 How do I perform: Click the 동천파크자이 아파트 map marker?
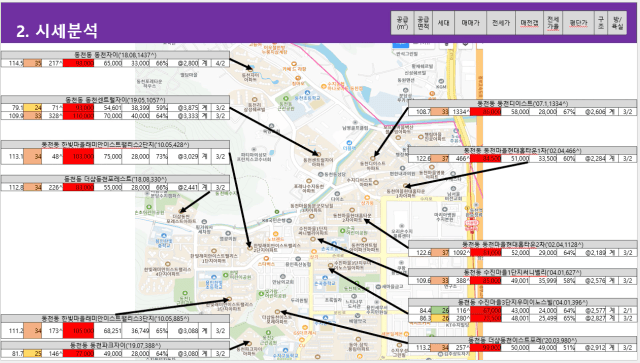pyautogui.click(x=249, y=344)
